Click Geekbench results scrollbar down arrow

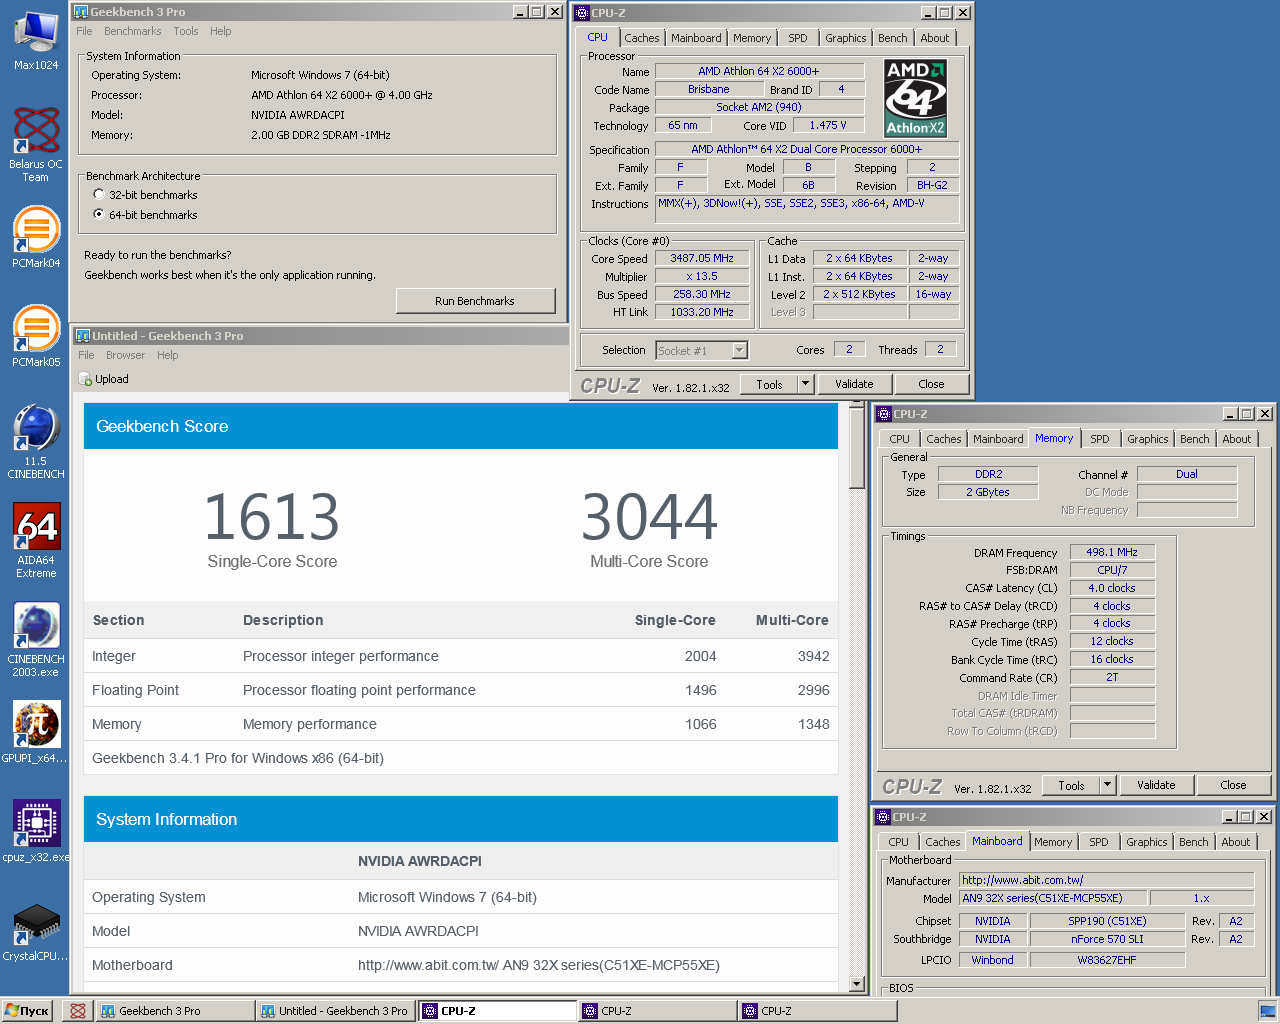point(857,983)
